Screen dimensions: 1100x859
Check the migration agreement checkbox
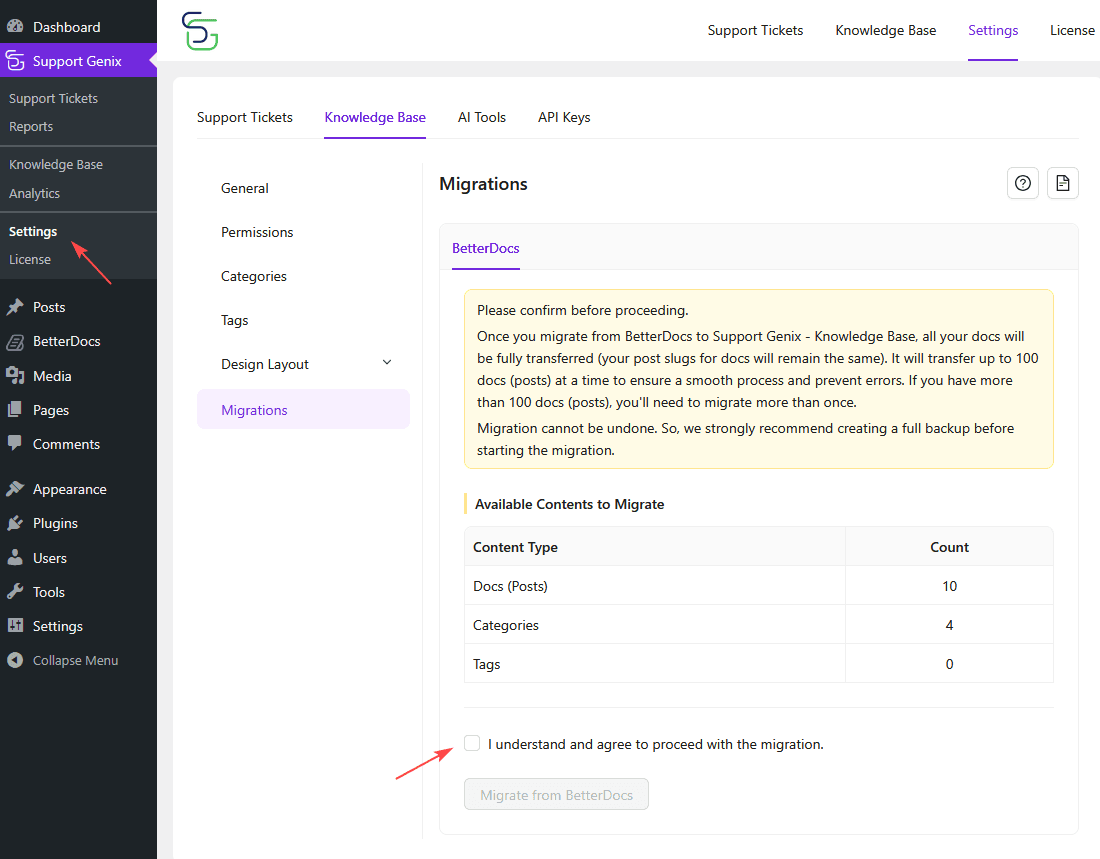[x=471, y=743]
